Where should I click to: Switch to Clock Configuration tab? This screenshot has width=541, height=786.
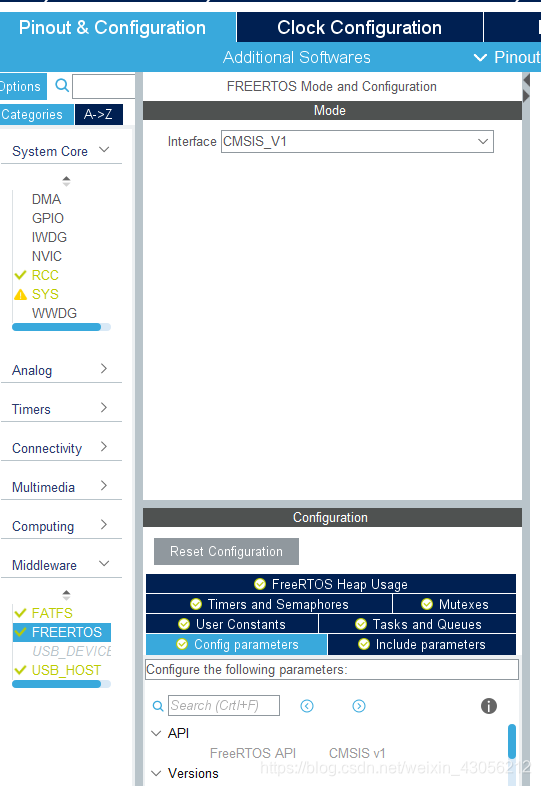click(x=359, y=28)
